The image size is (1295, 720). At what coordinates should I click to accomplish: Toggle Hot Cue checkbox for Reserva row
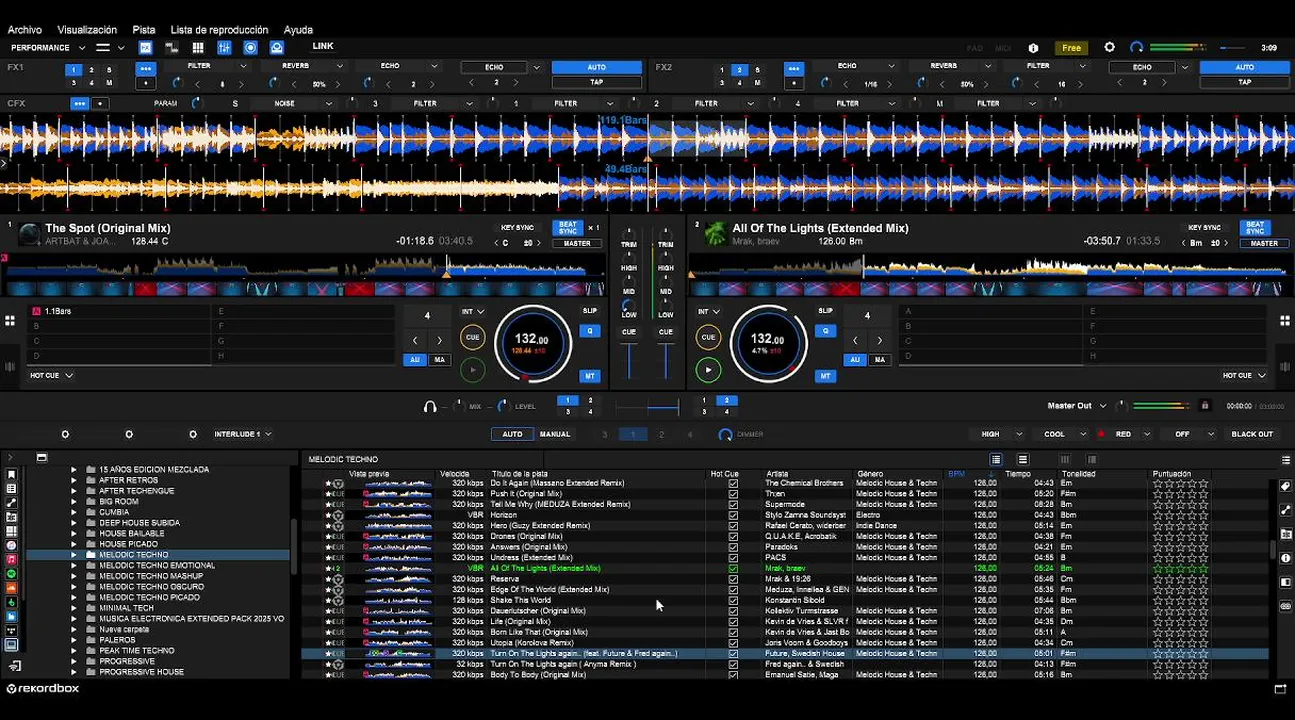[733, 579]
